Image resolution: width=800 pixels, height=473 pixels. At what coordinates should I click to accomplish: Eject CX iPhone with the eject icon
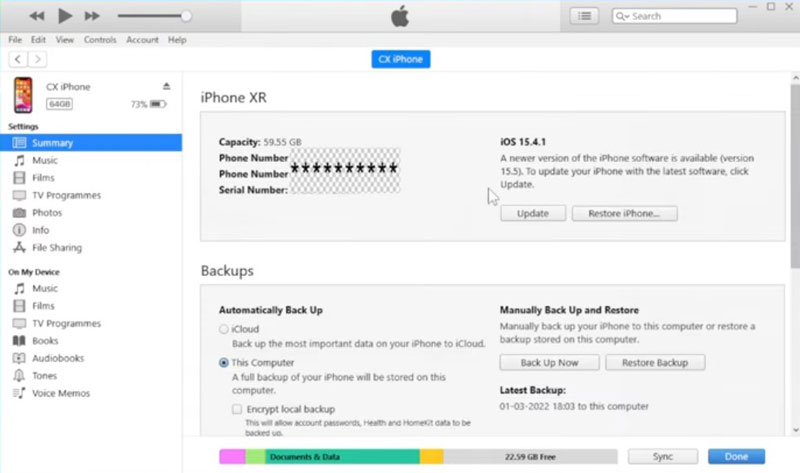166,86
